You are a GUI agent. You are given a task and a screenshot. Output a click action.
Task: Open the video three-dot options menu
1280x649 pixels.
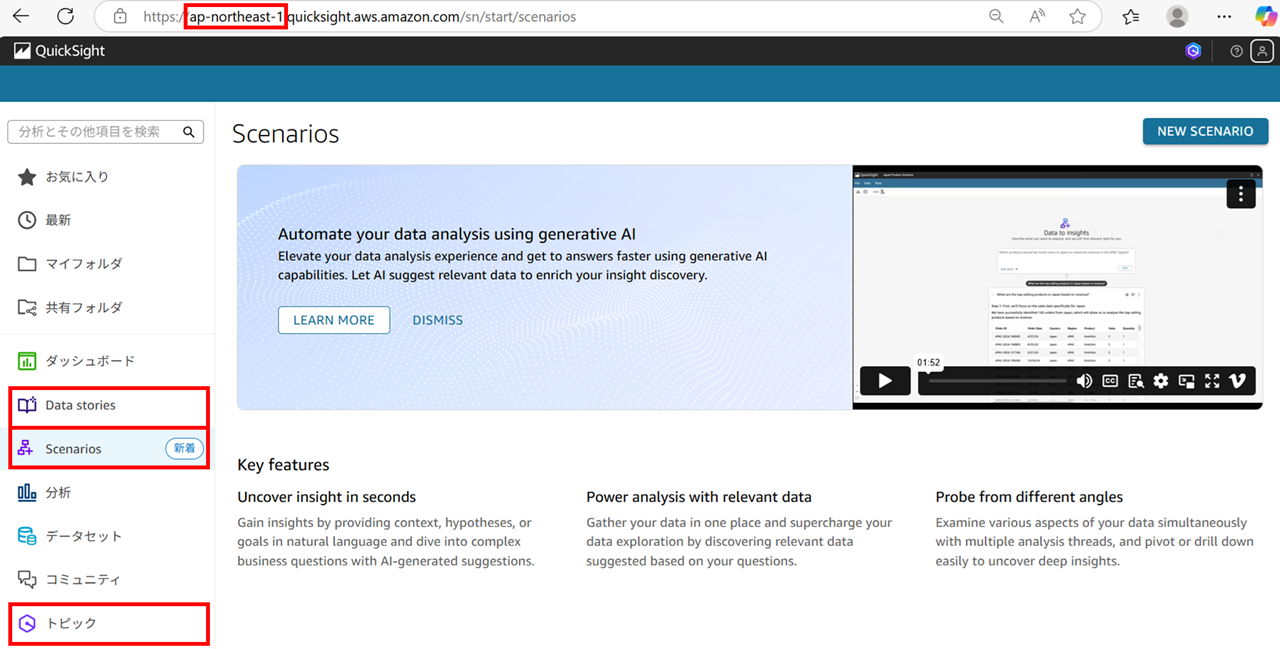tap(1241, 194)
